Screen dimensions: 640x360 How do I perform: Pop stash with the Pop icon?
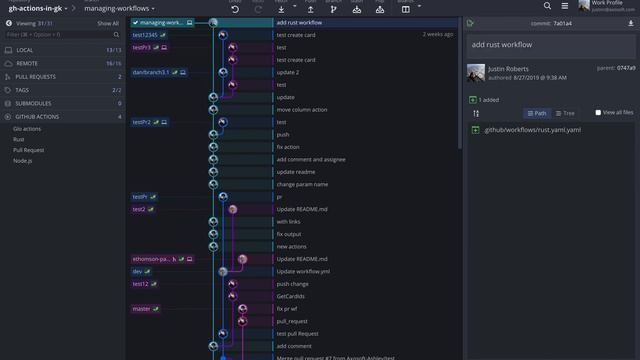coord(380,9)
